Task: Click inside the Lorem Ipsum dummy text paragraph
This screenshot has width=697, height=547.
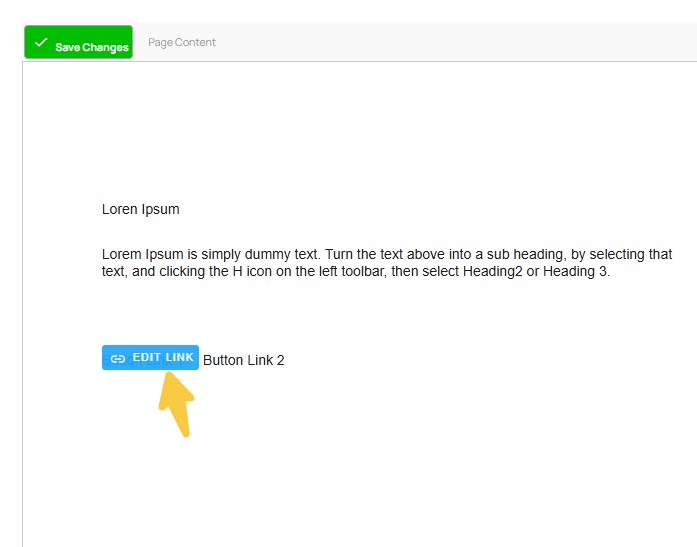Action: (x=380, y=263)
